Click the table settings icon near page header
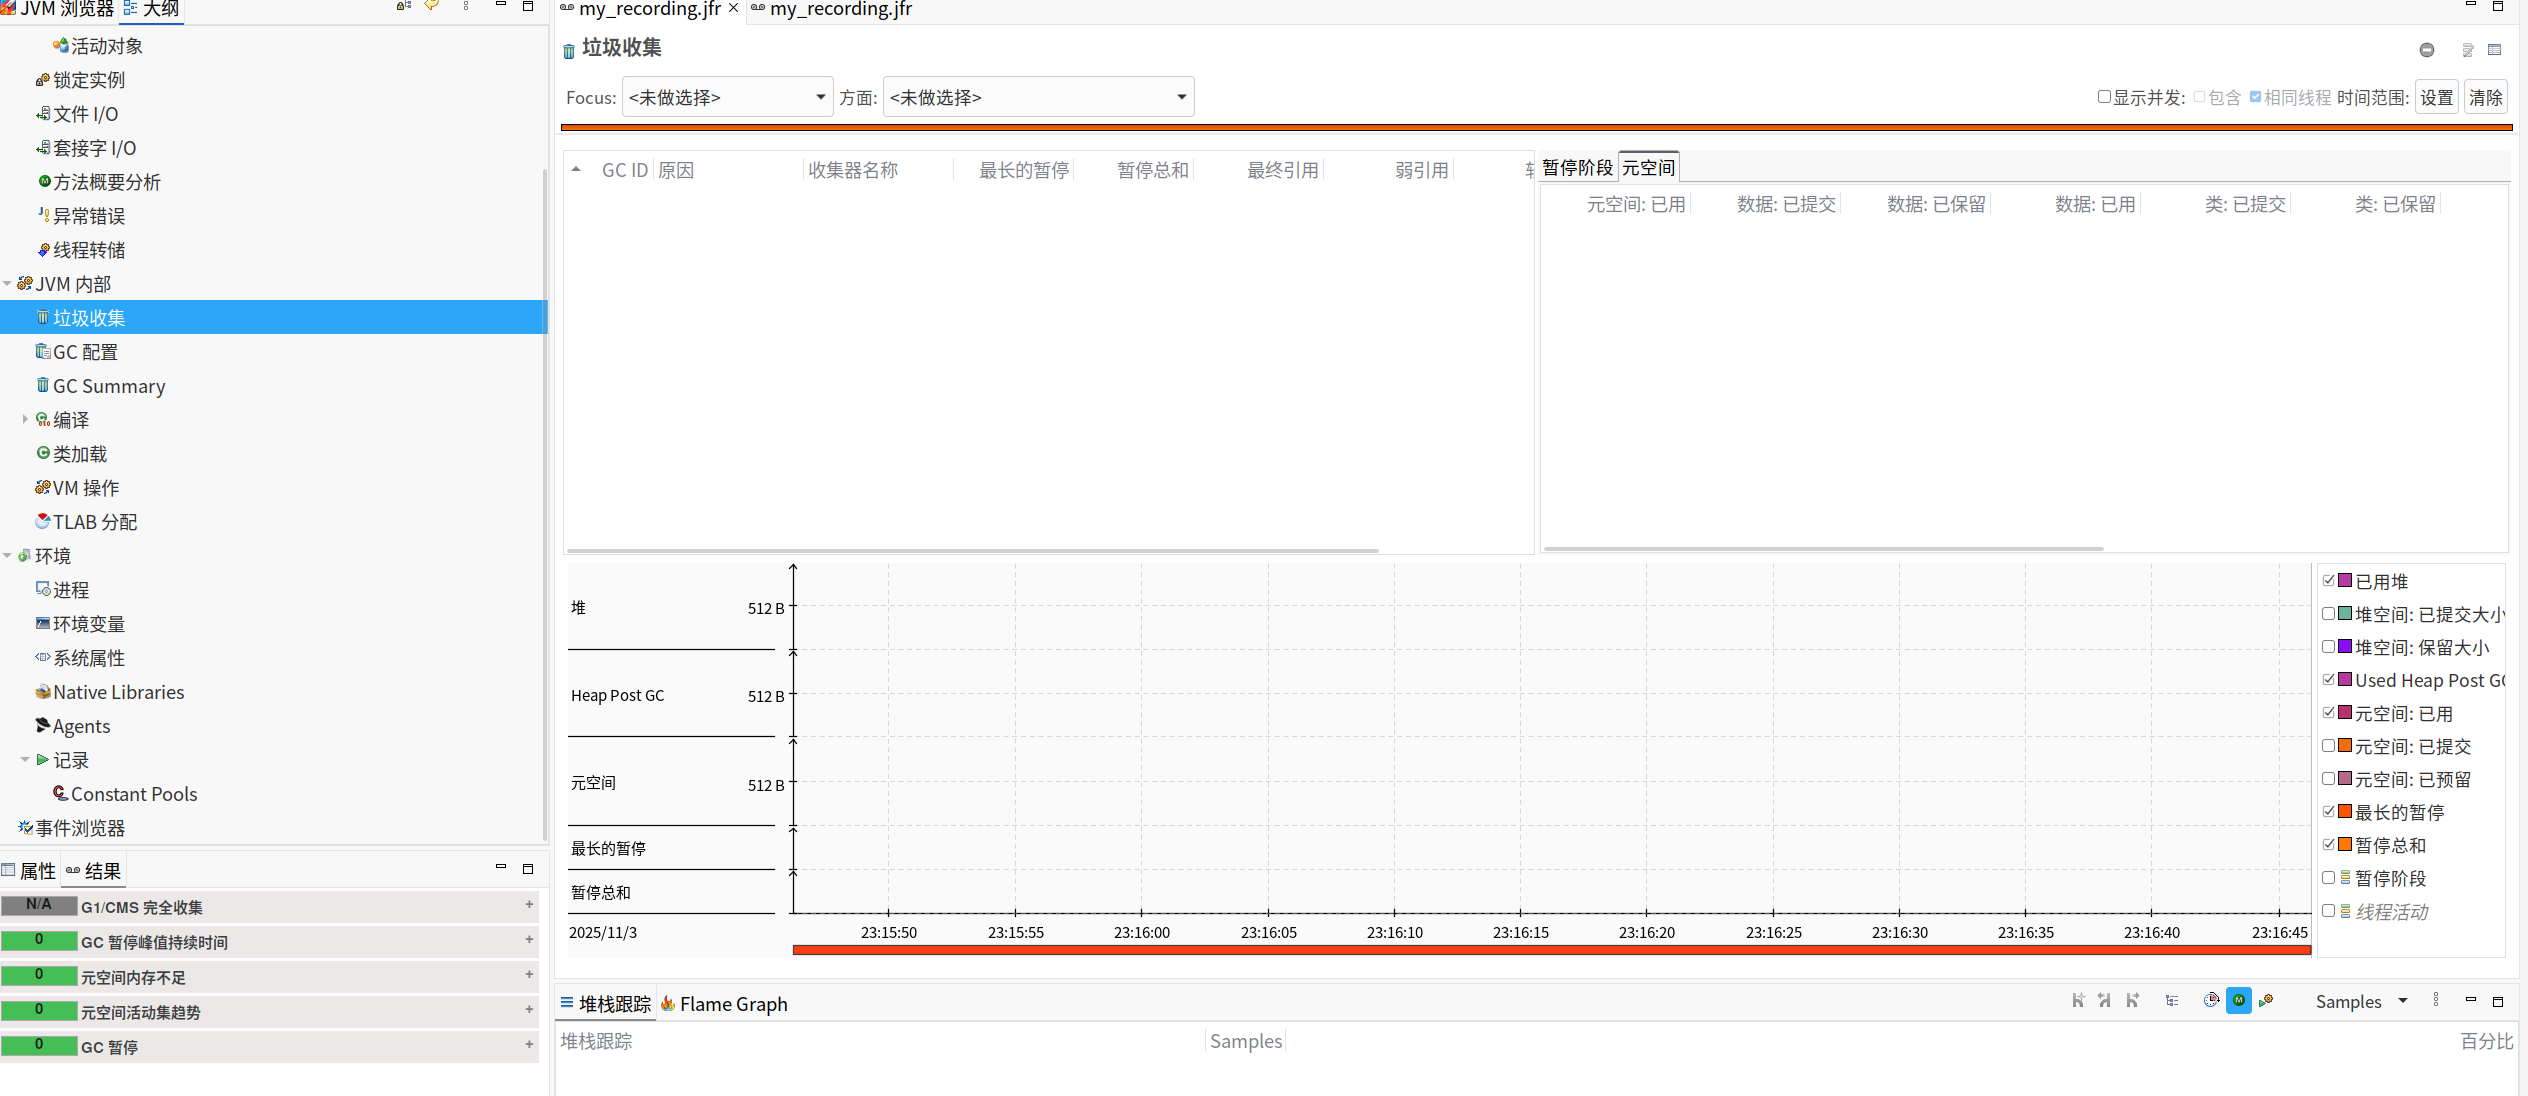 click(2495, 49)
